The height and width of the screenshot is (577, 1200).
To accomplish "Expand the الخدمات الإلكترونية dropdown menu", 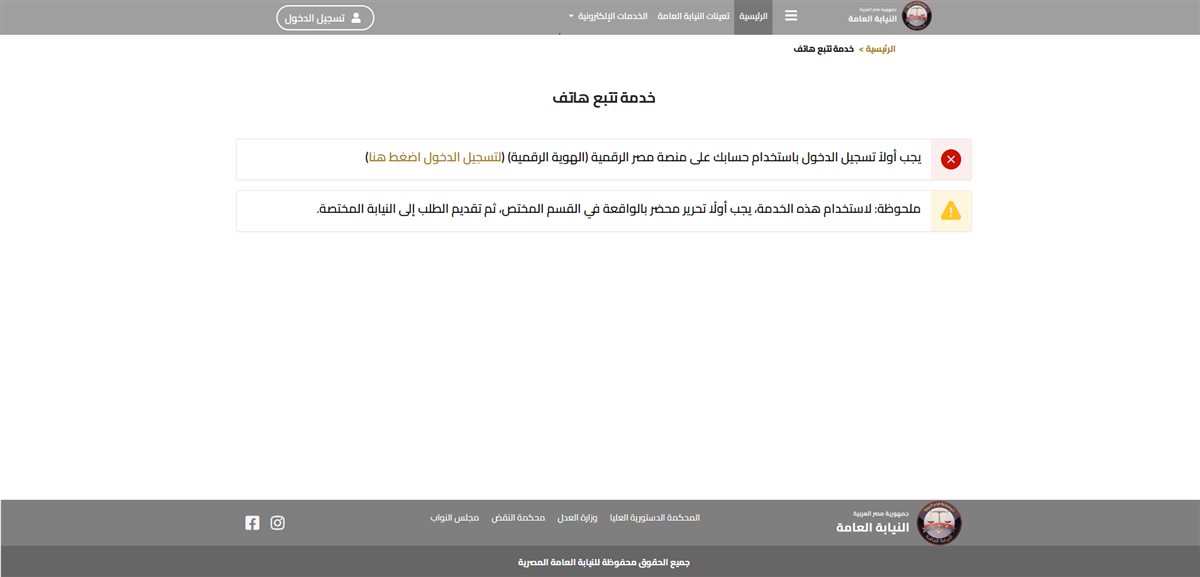I will [x=608, y=17].
